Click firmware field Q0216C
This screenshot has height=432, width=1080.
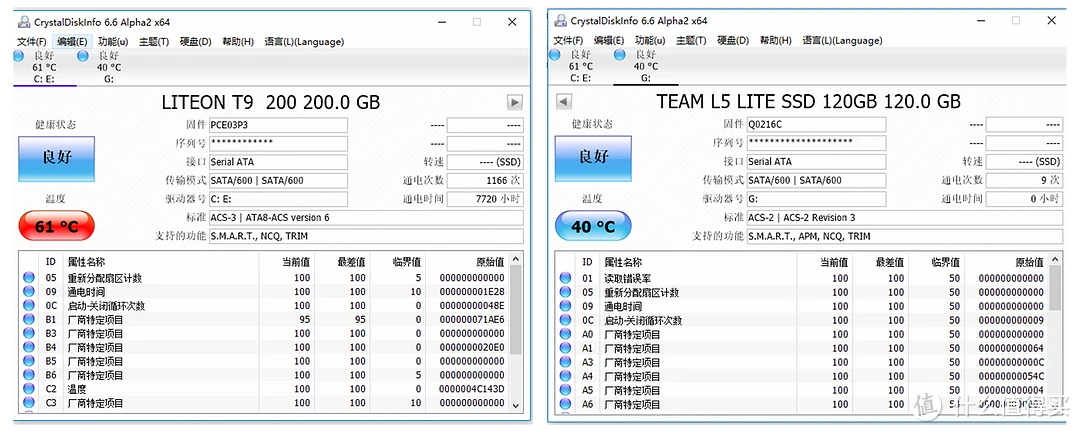(x=816, y=125)
